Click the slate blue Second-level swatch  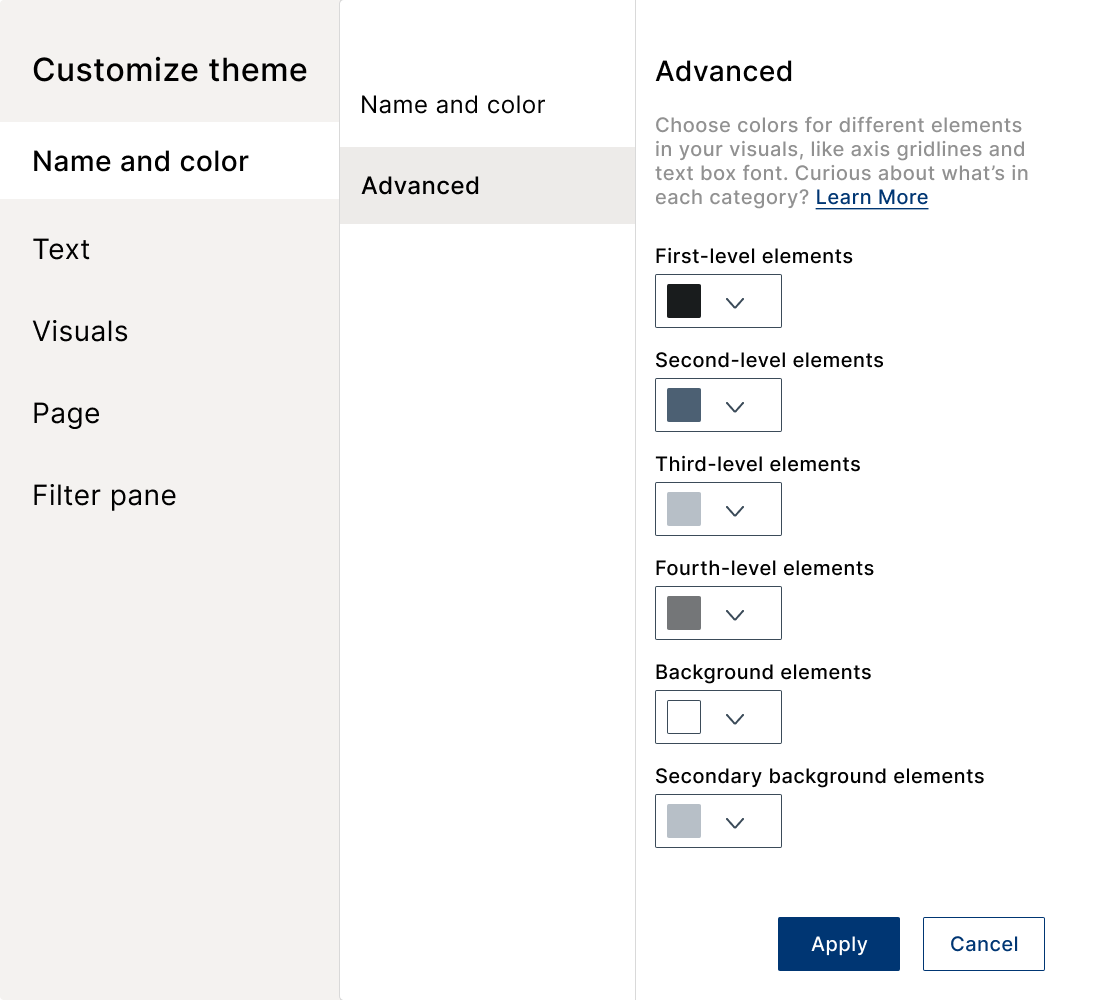coord(684,405)
